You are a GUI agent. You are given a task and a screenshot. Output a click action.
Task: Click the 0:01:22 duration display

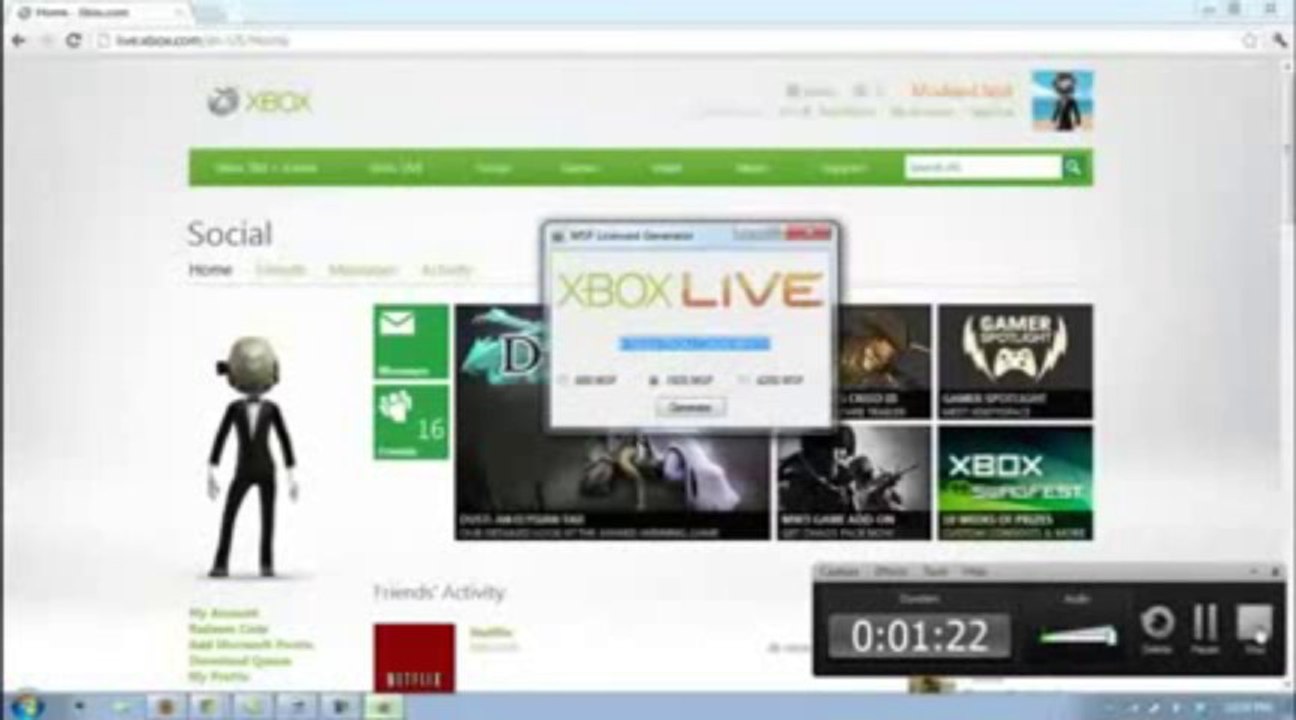[919, 636]
